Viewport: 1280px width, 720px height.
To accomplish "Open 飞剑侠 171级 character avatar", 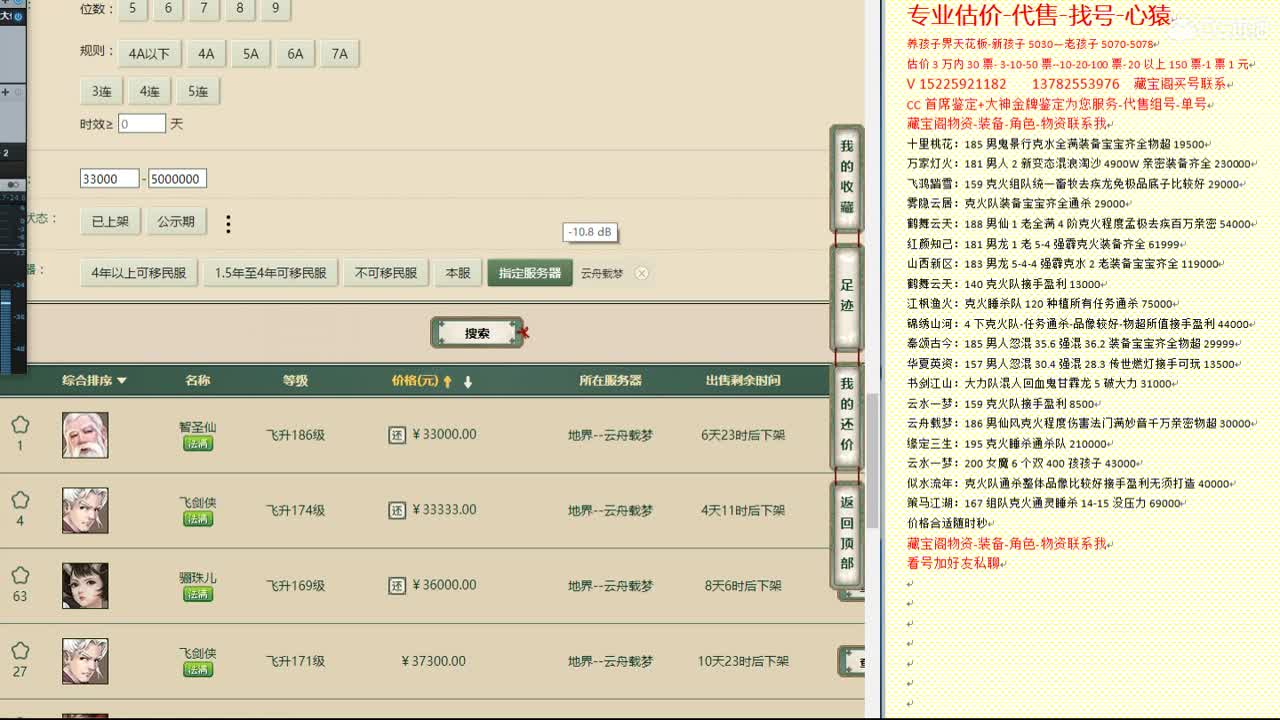I will [85, 661].
